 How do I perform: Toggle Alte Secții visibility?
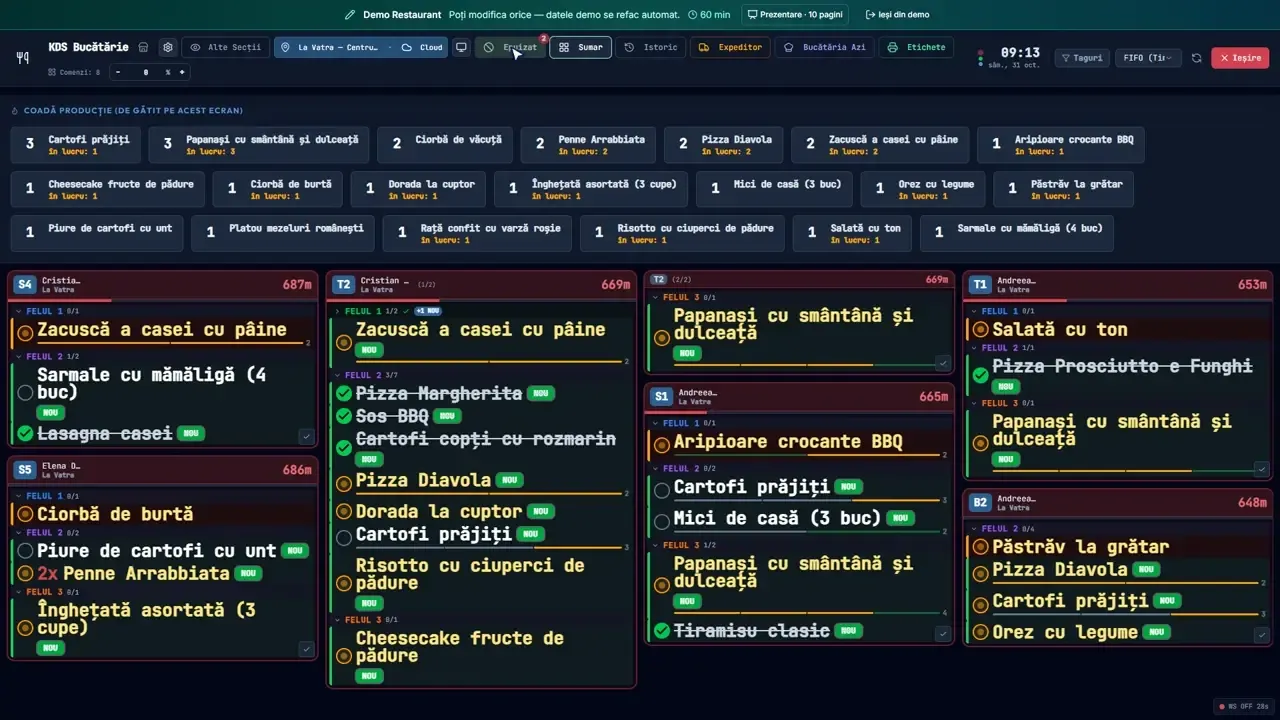225,47
